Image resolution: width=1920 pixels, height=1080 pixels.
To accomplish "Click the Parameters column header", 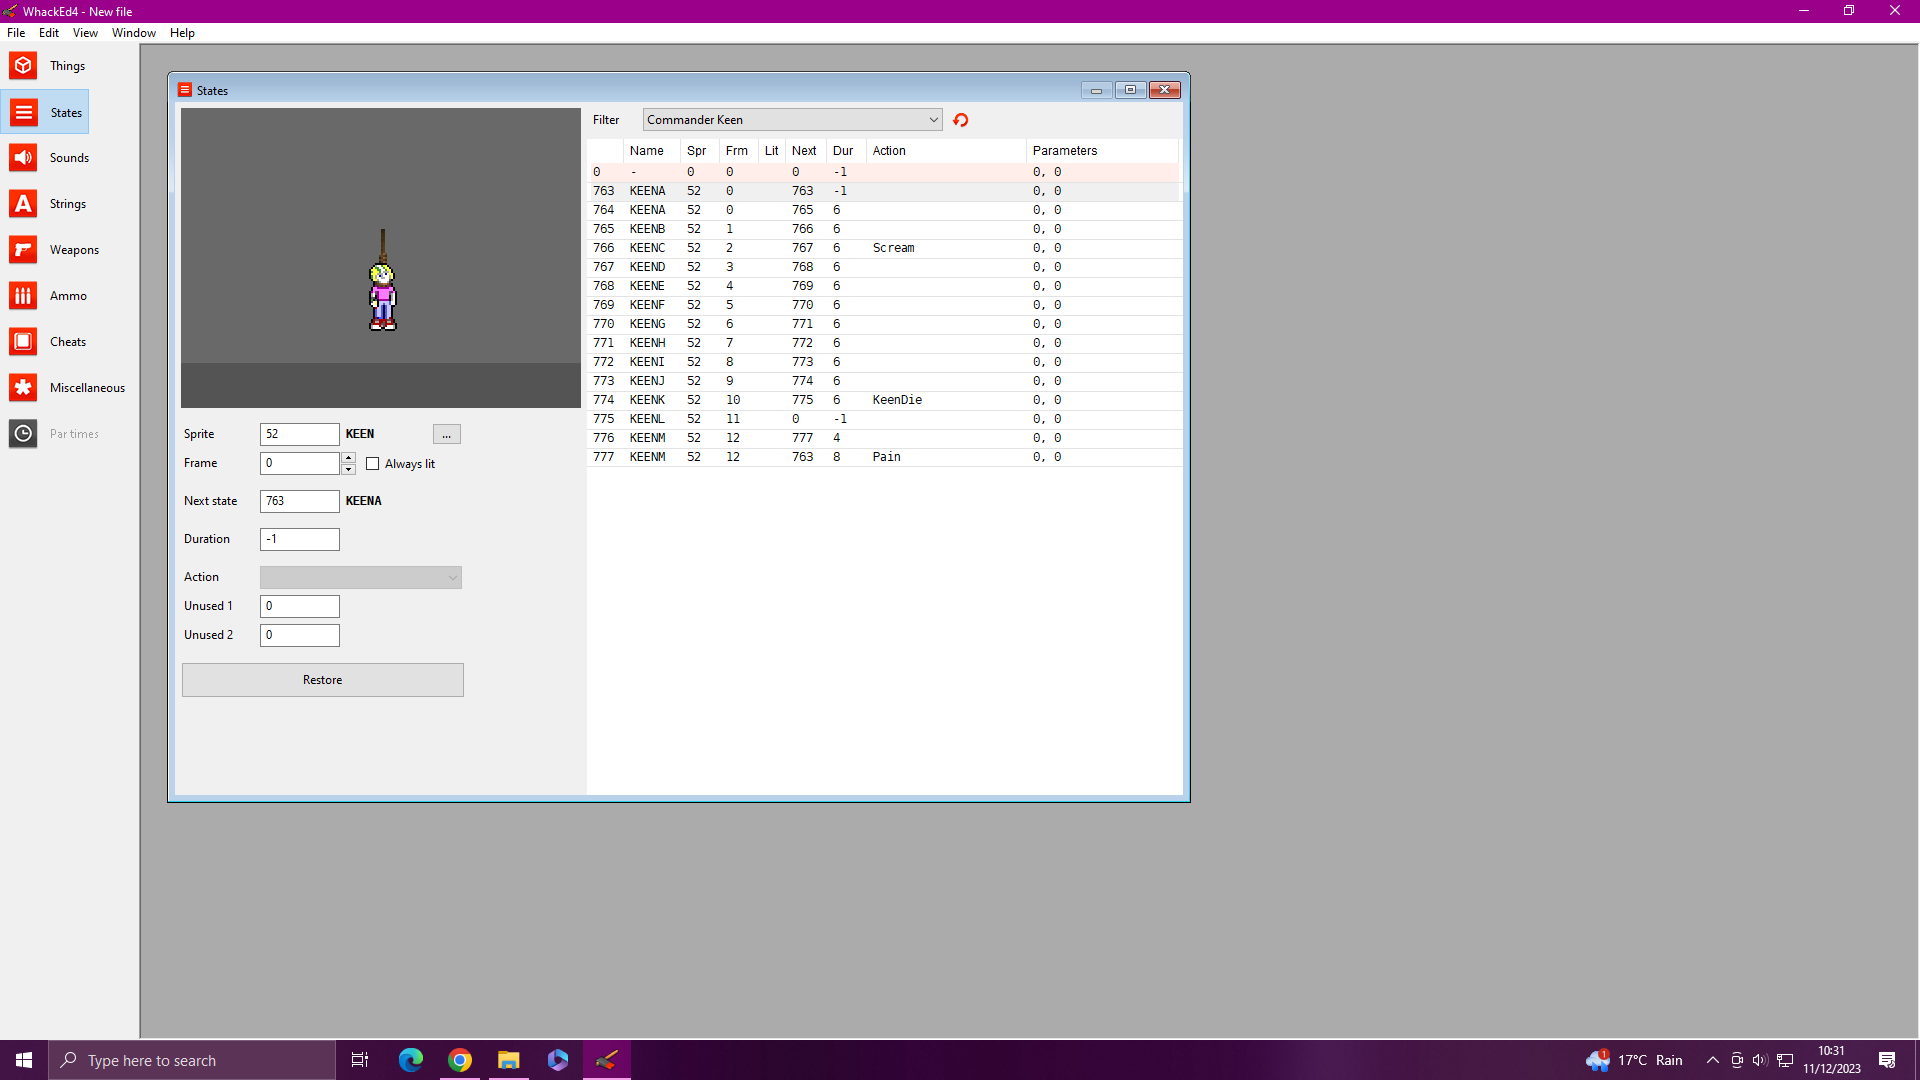I will point(1102,151).
